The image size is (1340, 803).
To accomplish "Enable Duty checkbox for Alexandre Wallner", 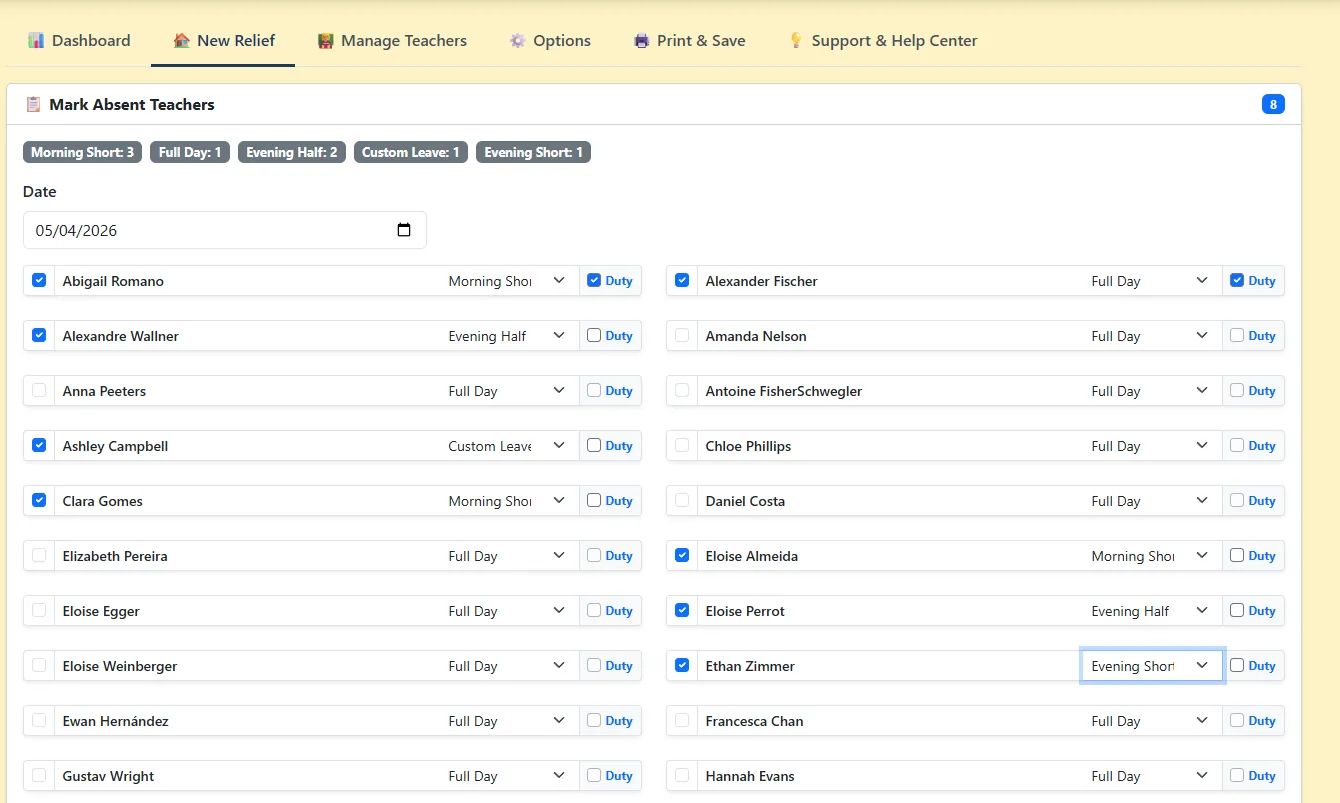I will 594,335.
